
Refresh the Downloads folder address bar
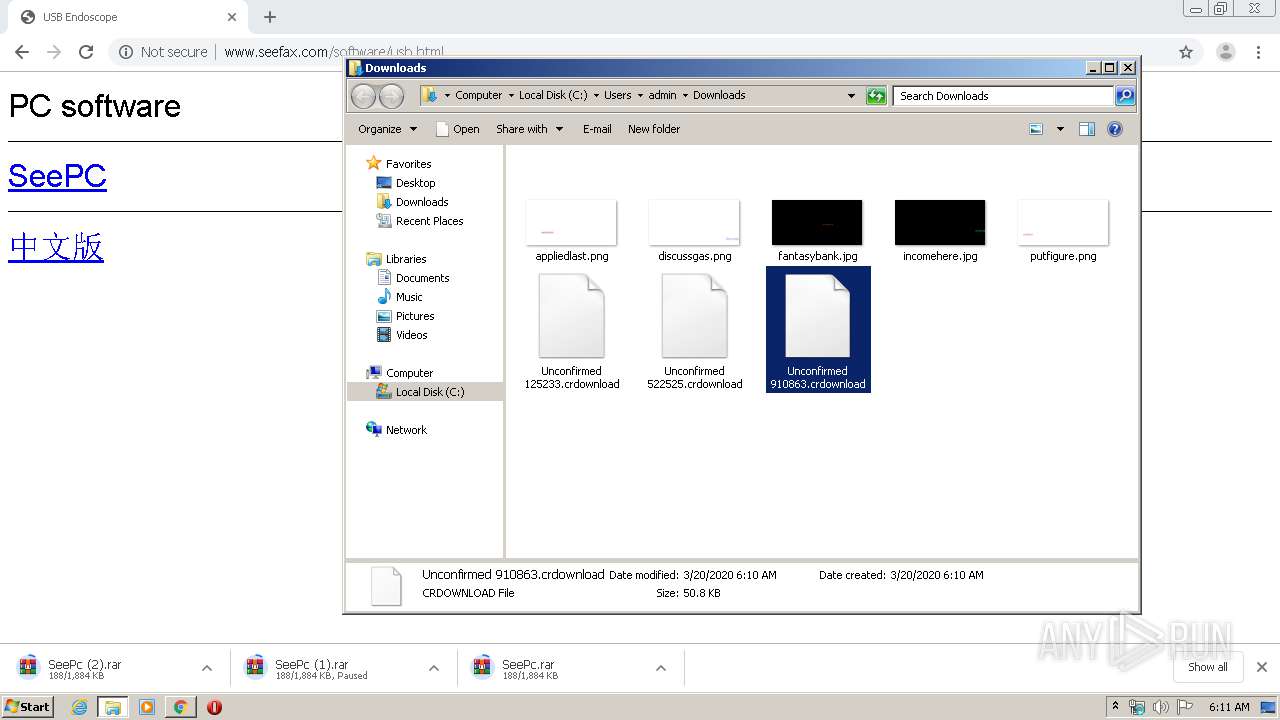coord(876,96)
